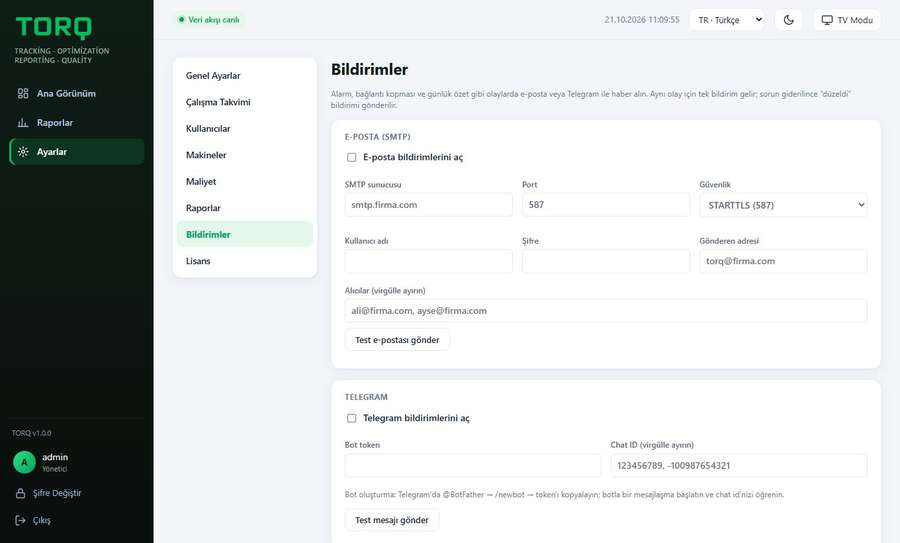The height and width of the screenshot is (543, 900).
Task: Click the Ayarlar gear icon
Action: (23, 152)
